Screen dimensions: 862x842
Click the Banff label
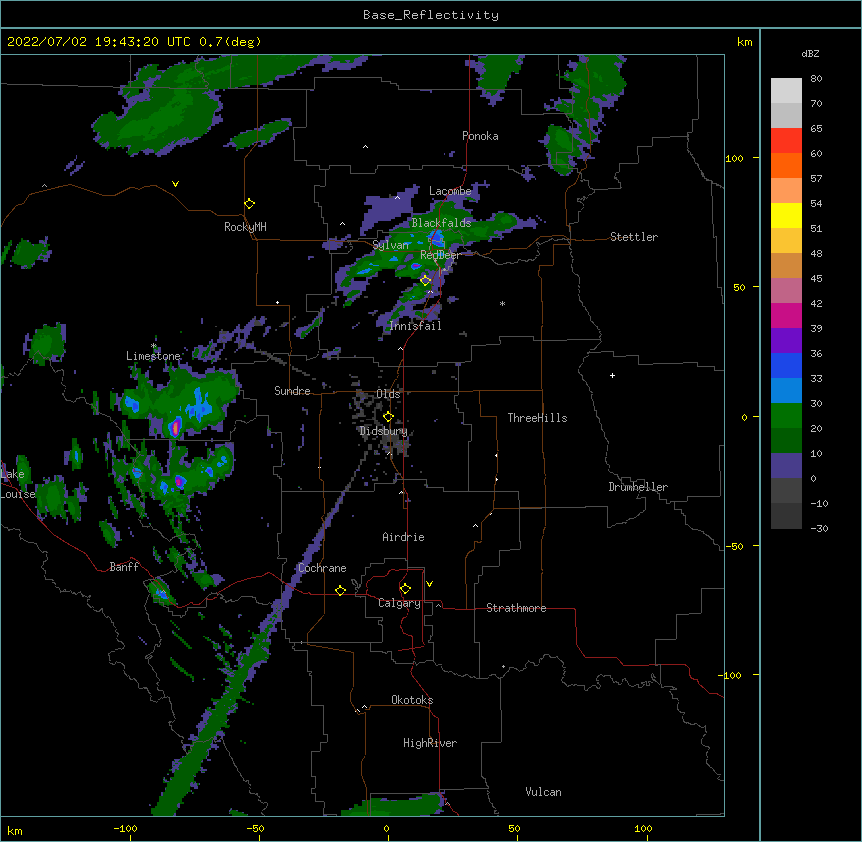pos(124,567)
